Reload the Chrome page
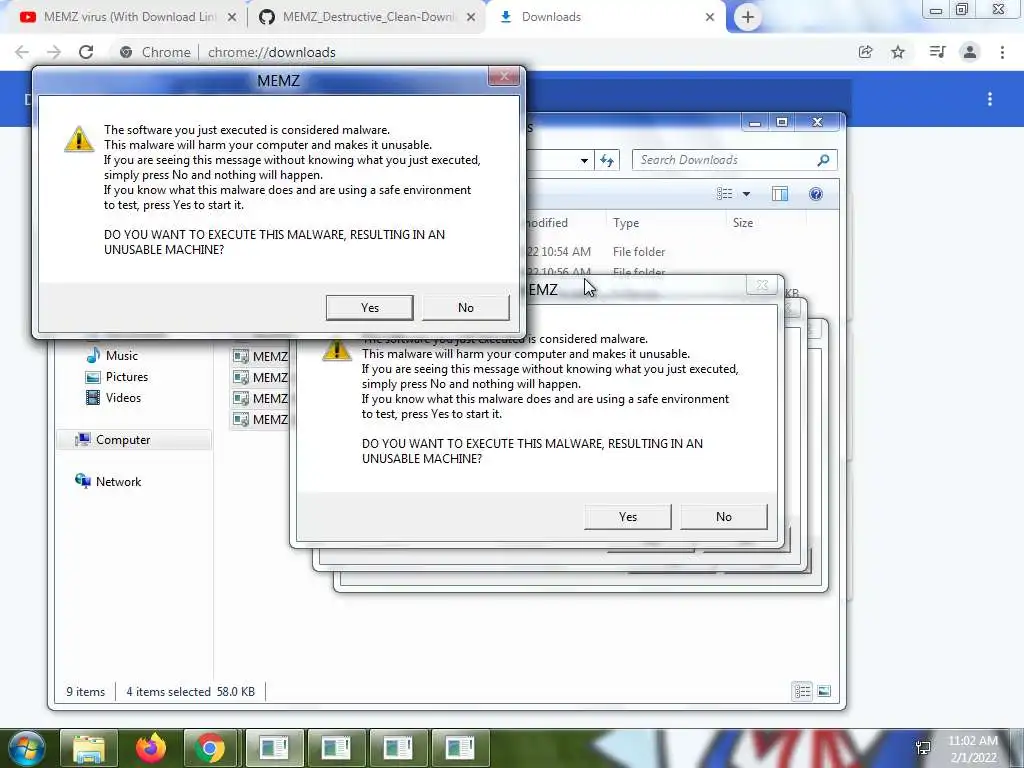Viewport: 1024px width, 768px height. tap(86, 52)
